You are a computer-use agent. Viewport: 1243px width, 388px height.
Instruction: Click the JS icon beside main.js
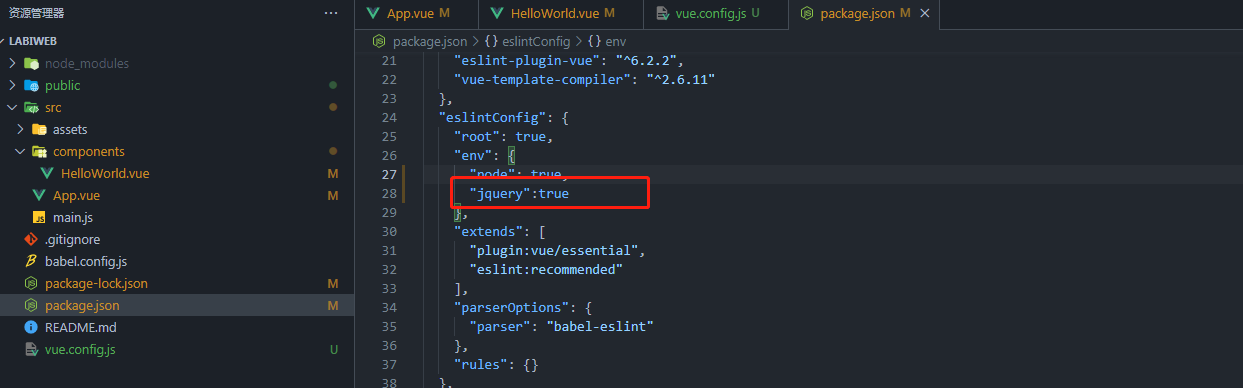point(39,217)
